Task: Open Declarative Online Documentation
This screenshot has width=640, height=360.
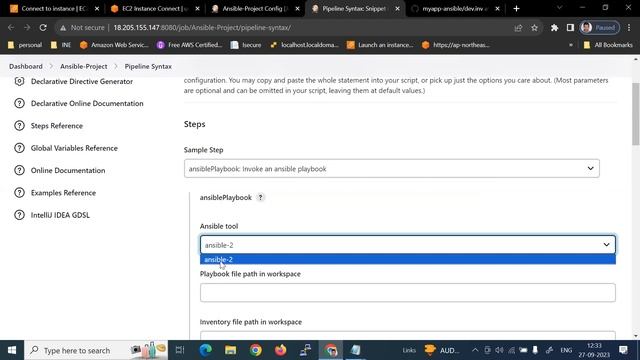Action: (x=87, y=104)
